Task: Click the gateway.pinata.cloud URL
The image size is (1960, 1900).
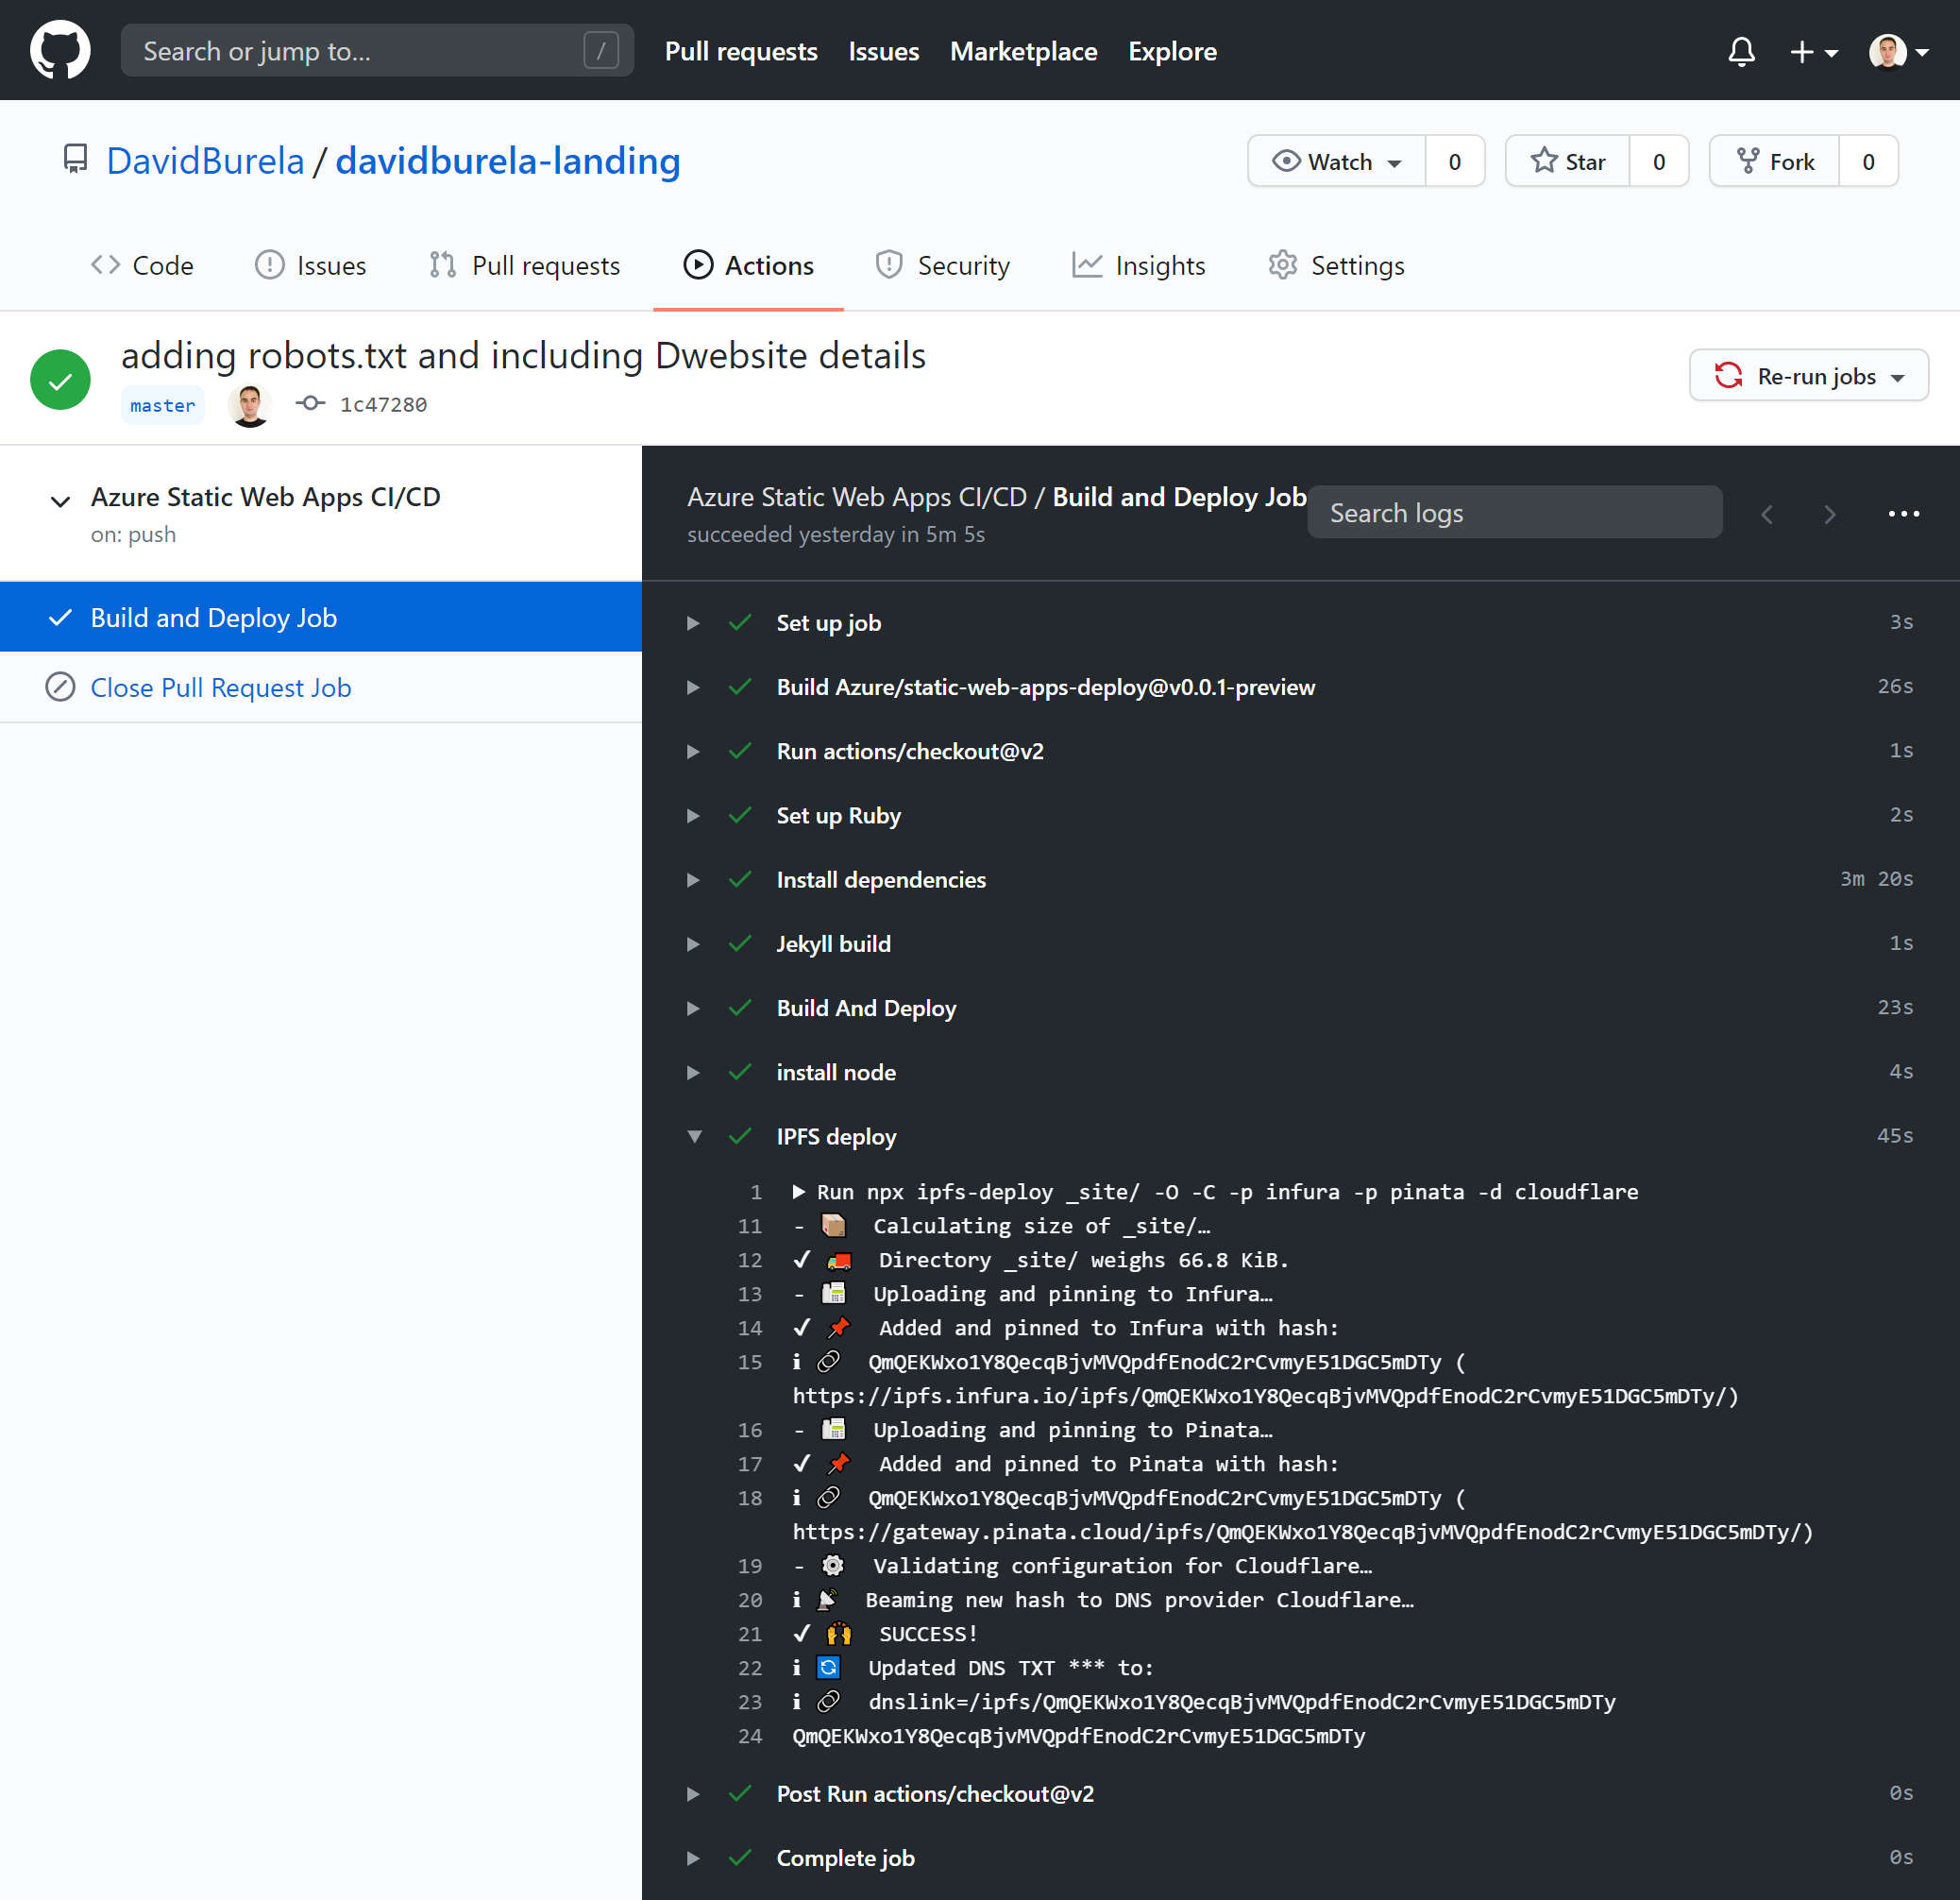Action: coord(1299,1532)
